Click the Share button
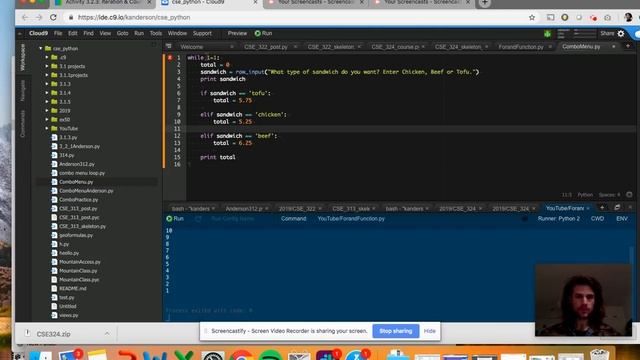This screenshot has width=640, height=360. (x=607, y=33)
